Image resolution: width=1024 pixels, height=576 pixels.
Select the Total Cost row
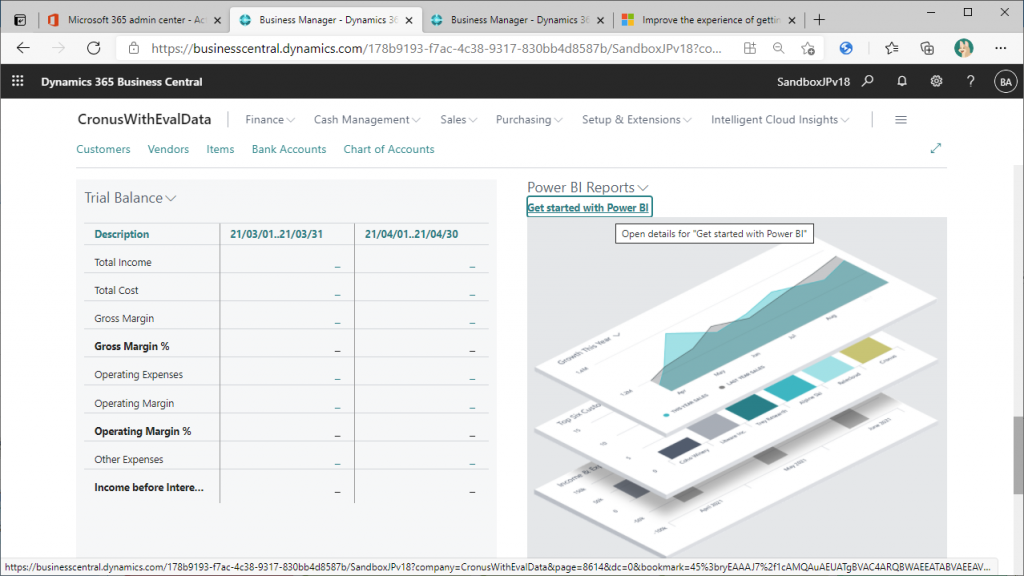click(286, 290)
